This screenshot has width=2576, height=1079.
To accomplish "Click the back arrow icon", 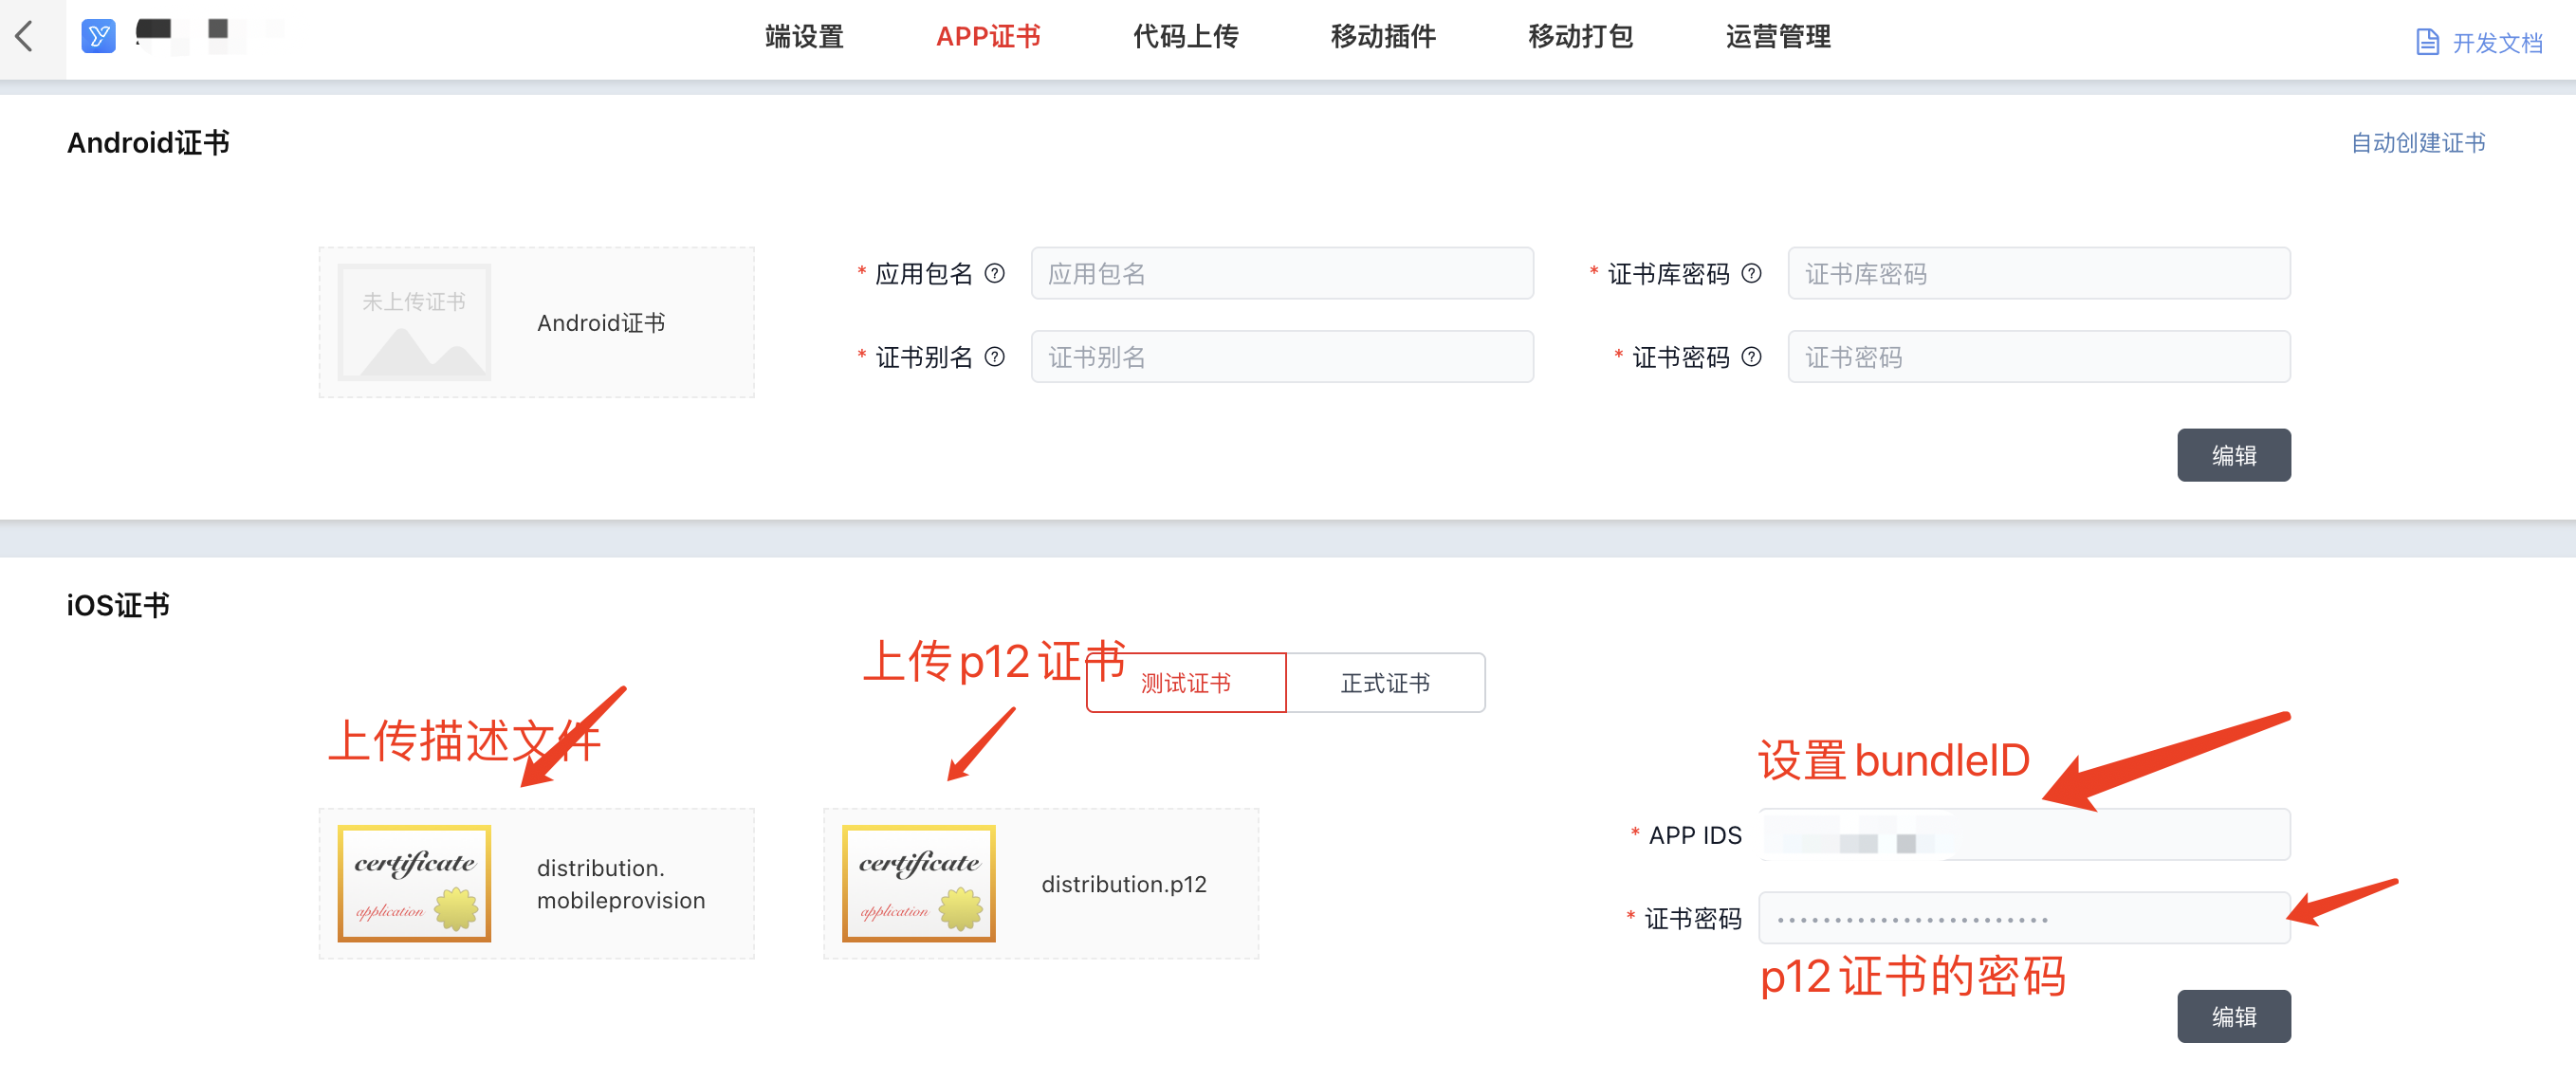I will click(25, 36).
